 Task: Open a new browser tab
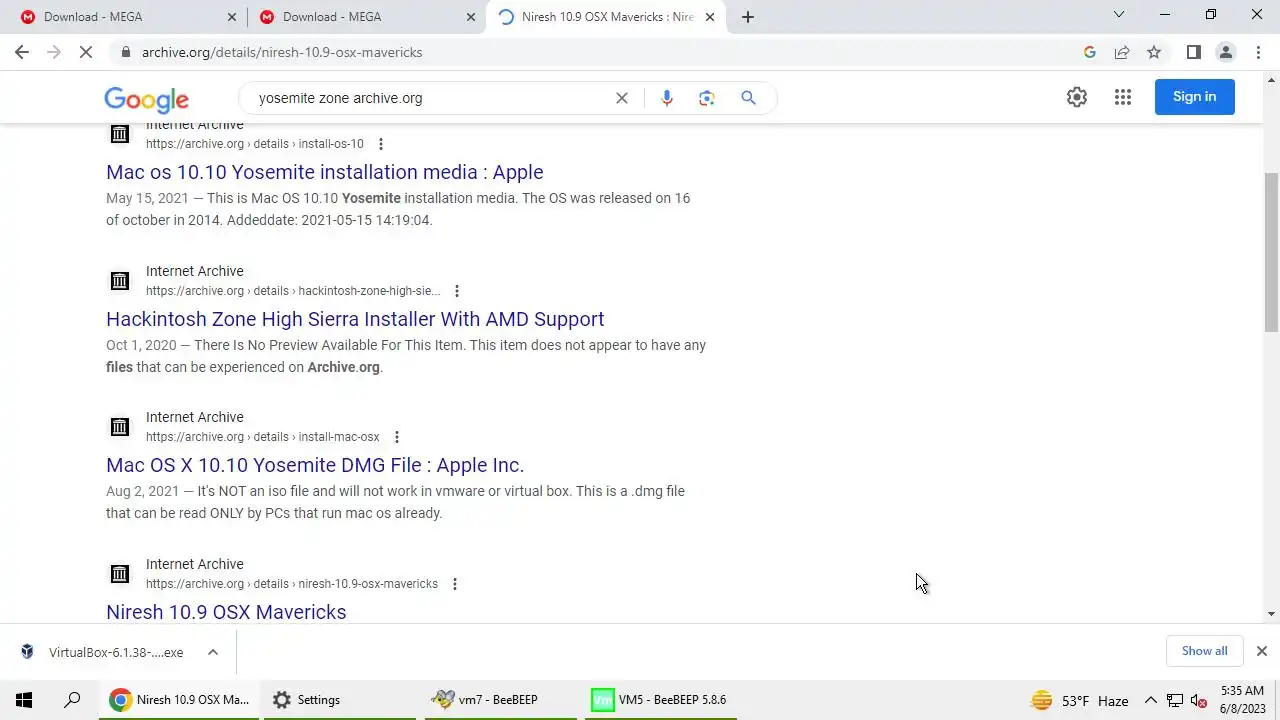click(x=747, y=17)
